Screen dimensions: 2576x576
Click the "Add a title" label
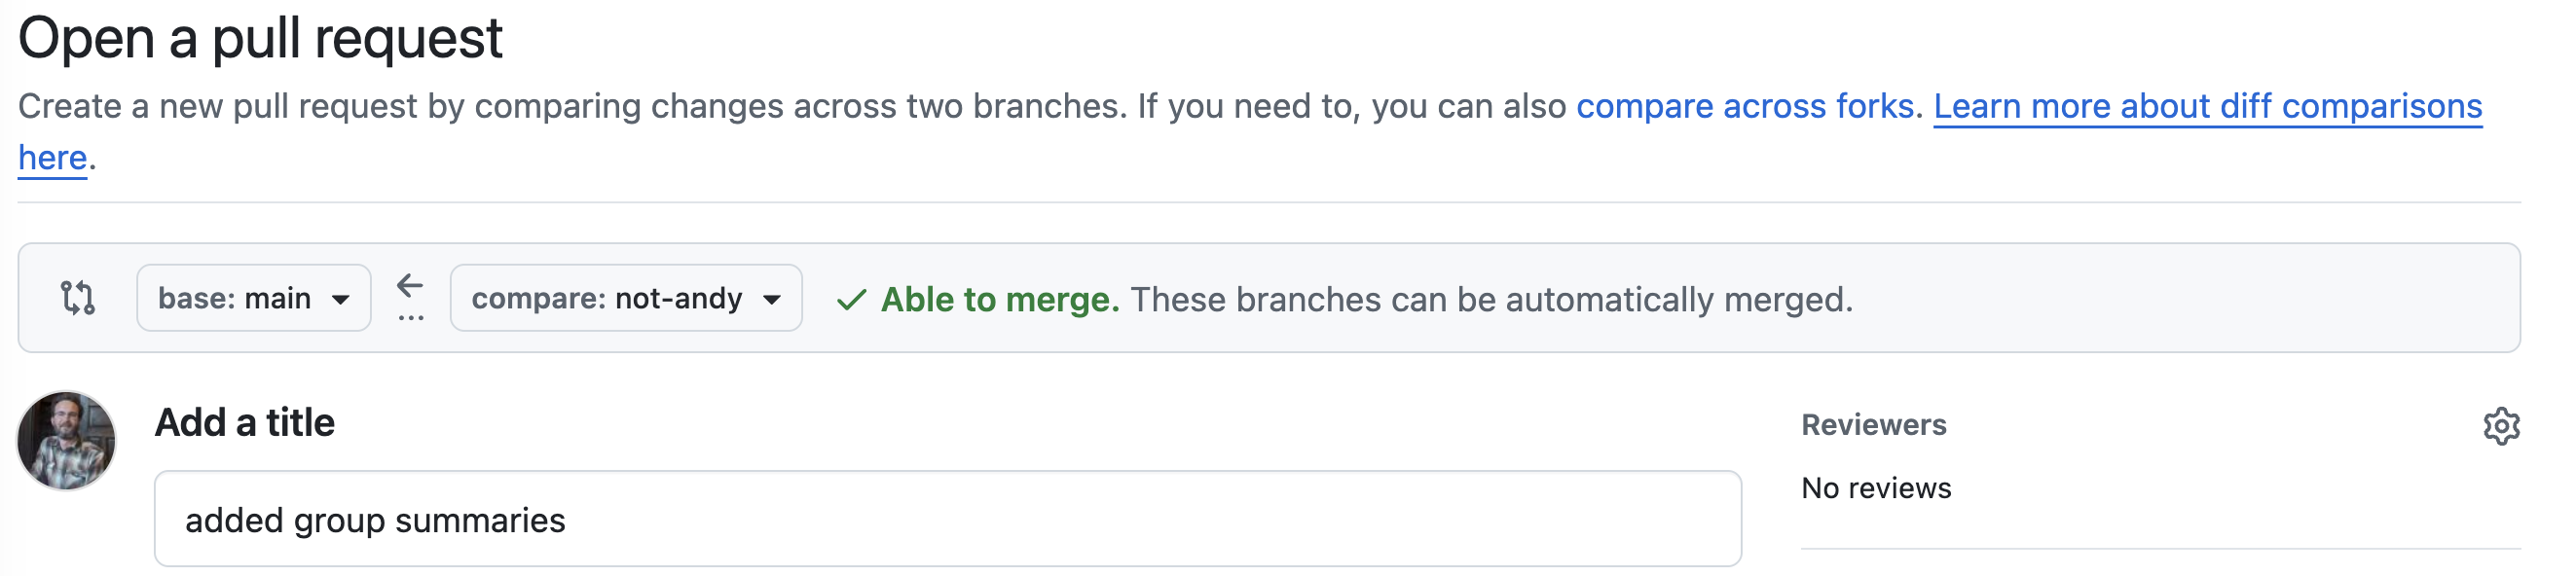244,423
